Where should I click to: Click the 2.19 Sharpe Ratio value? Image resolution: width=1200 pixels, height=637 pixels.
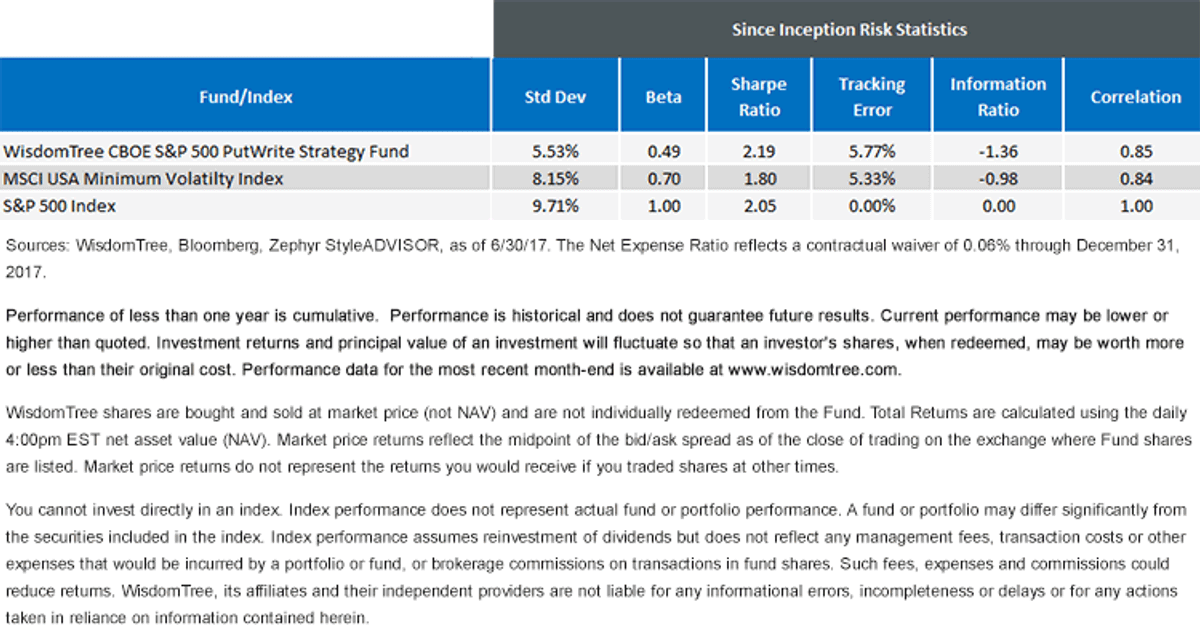tap(758, 152)
